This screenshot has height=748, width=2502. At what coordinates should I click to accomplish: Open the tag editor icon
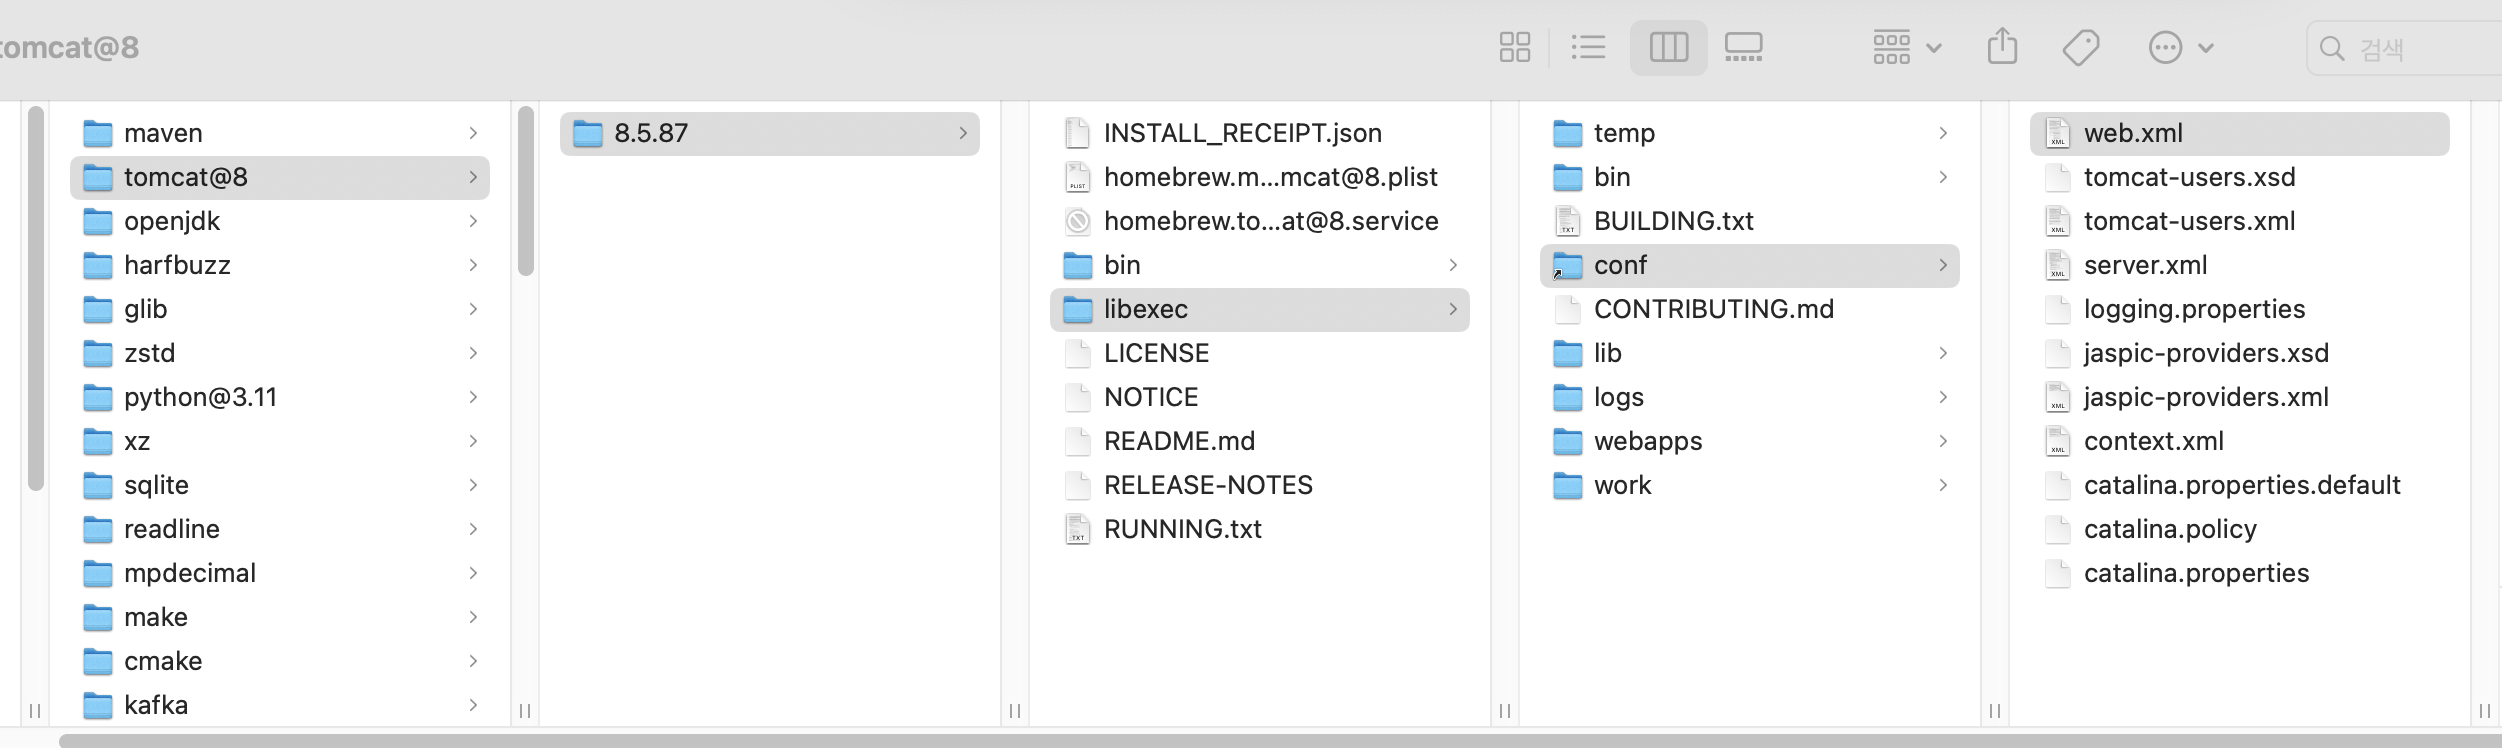pos(2081,47)
